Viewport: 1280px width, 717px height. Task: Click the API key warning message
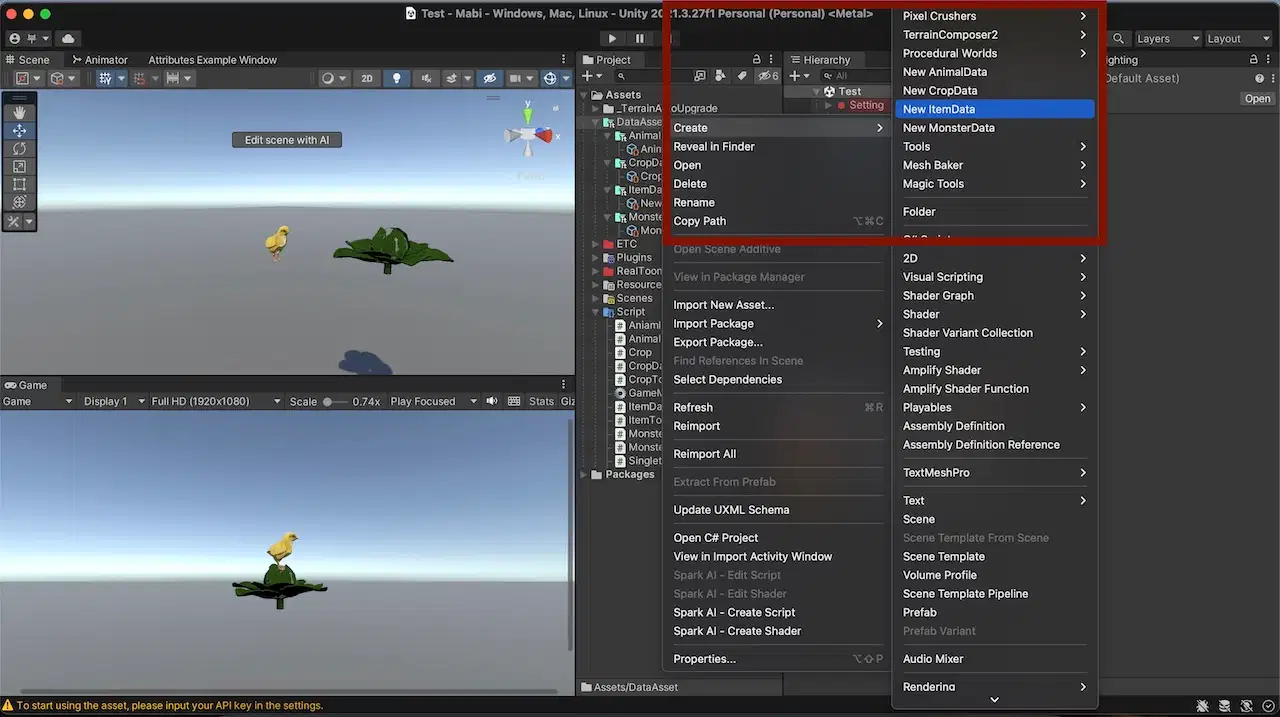[170, 705]
